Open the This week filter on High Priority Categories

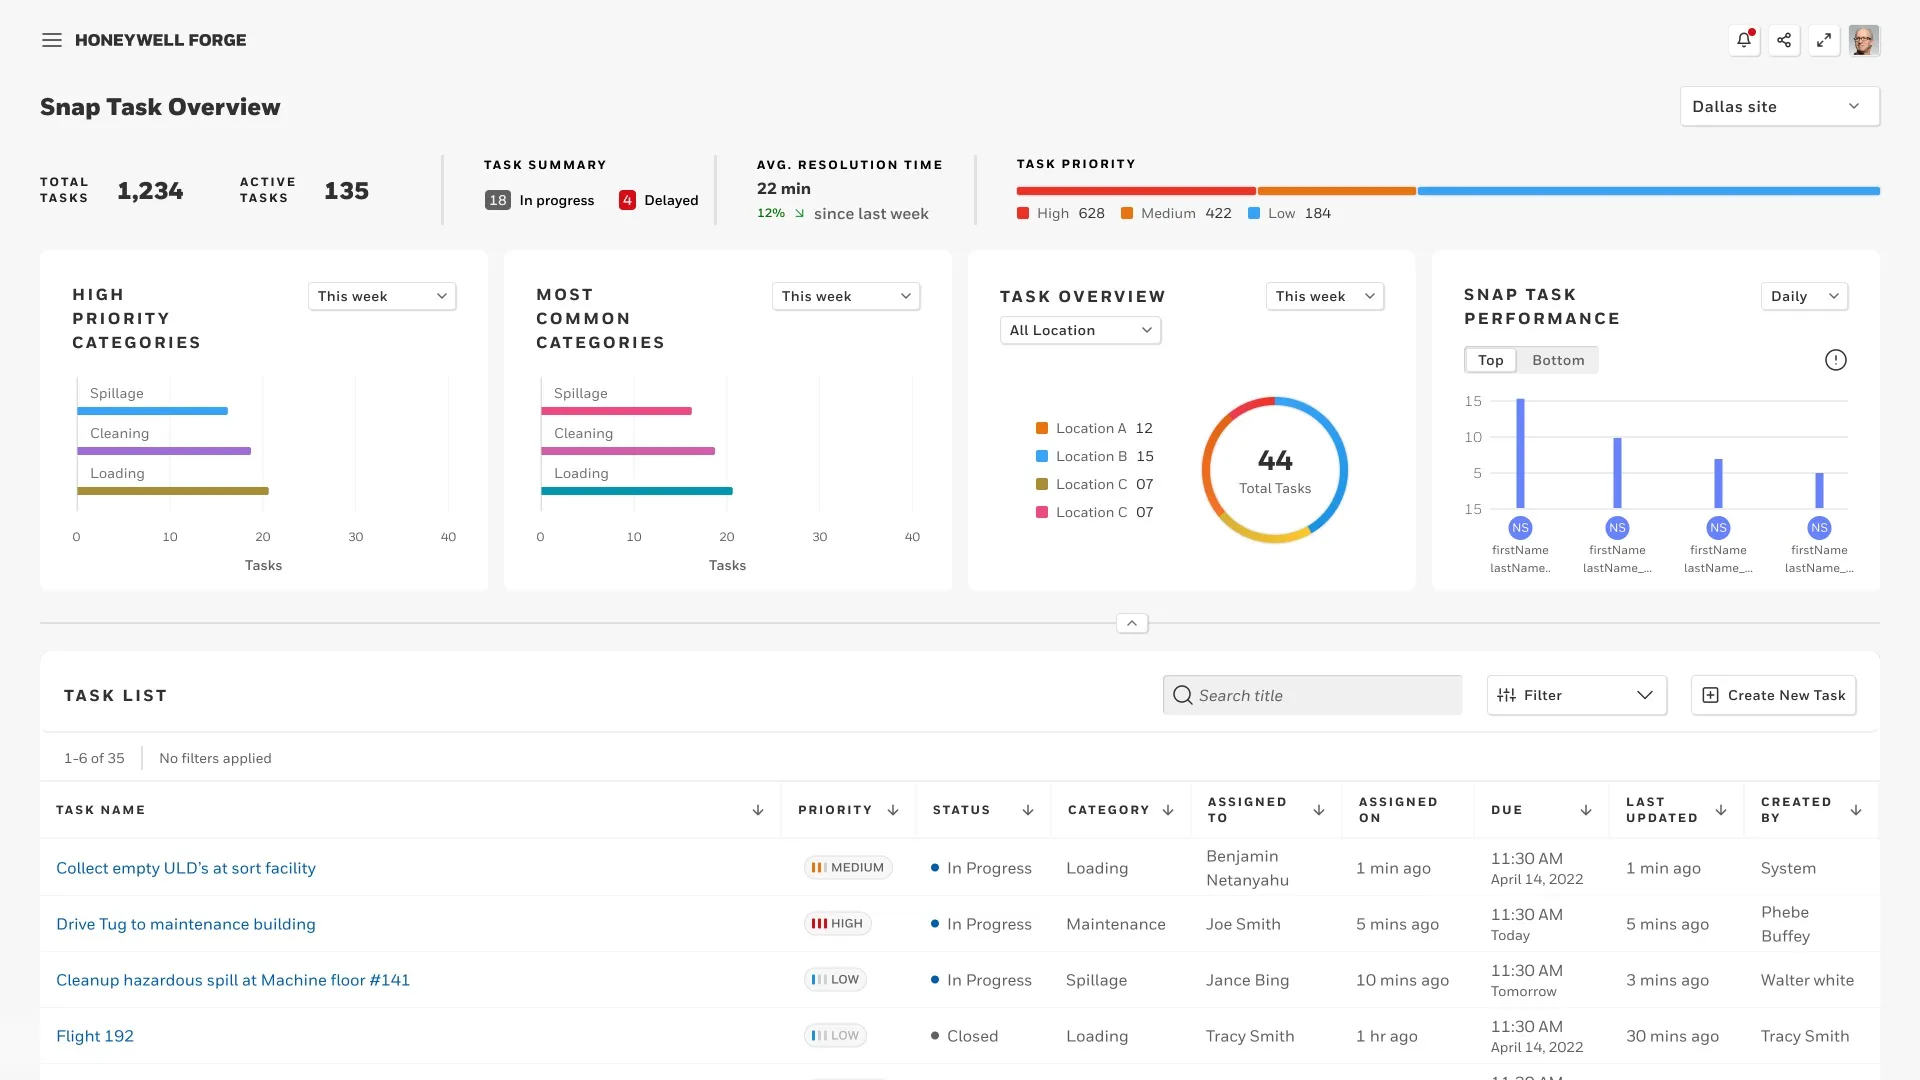point(382,296)
